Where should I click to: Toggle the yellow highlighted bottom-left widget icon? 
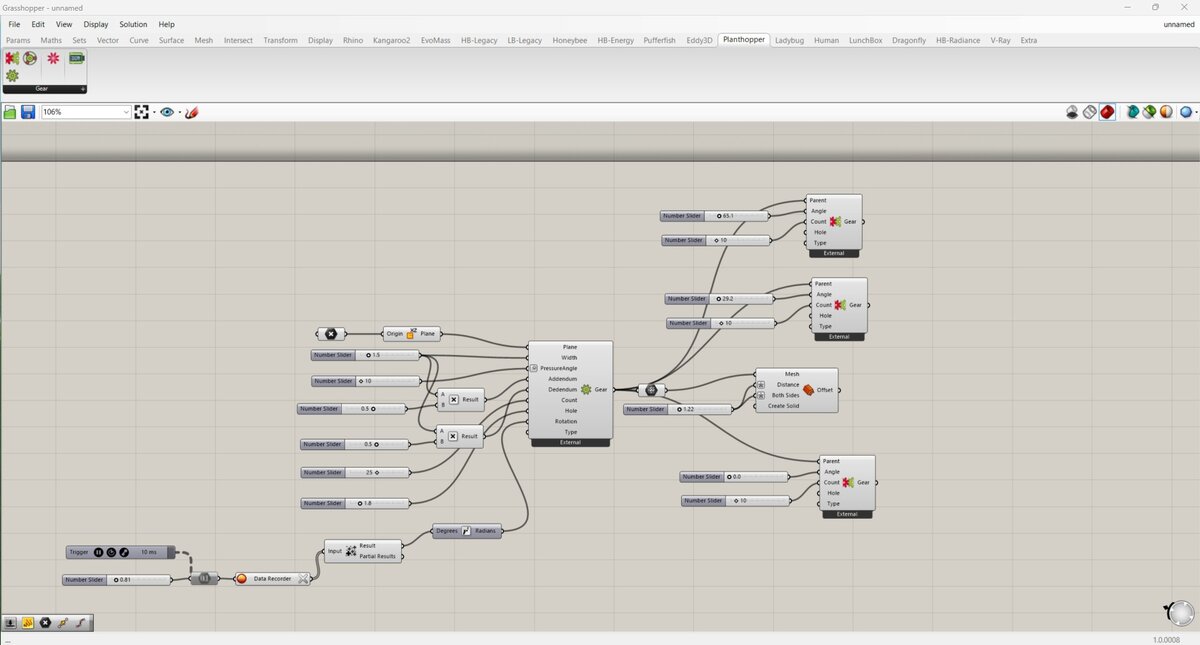point(28,622)
